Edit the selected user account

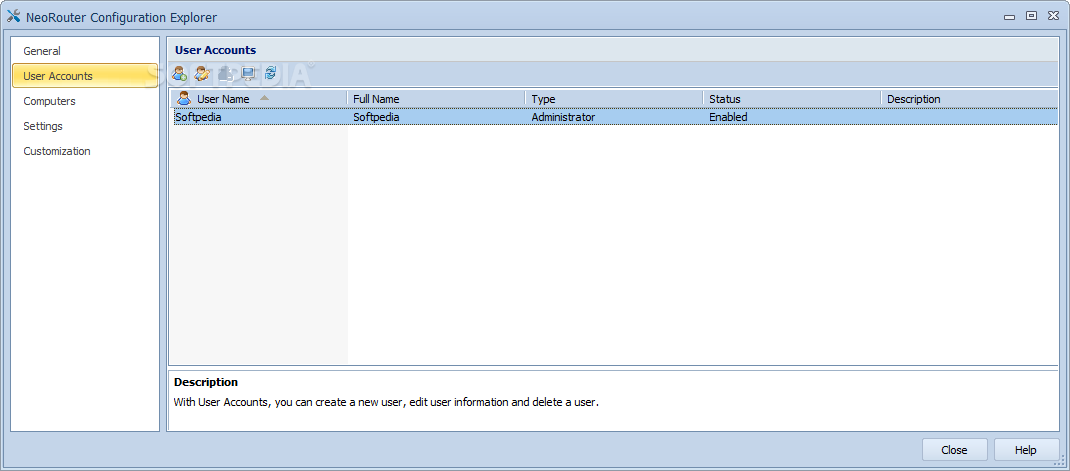(202, 73)
